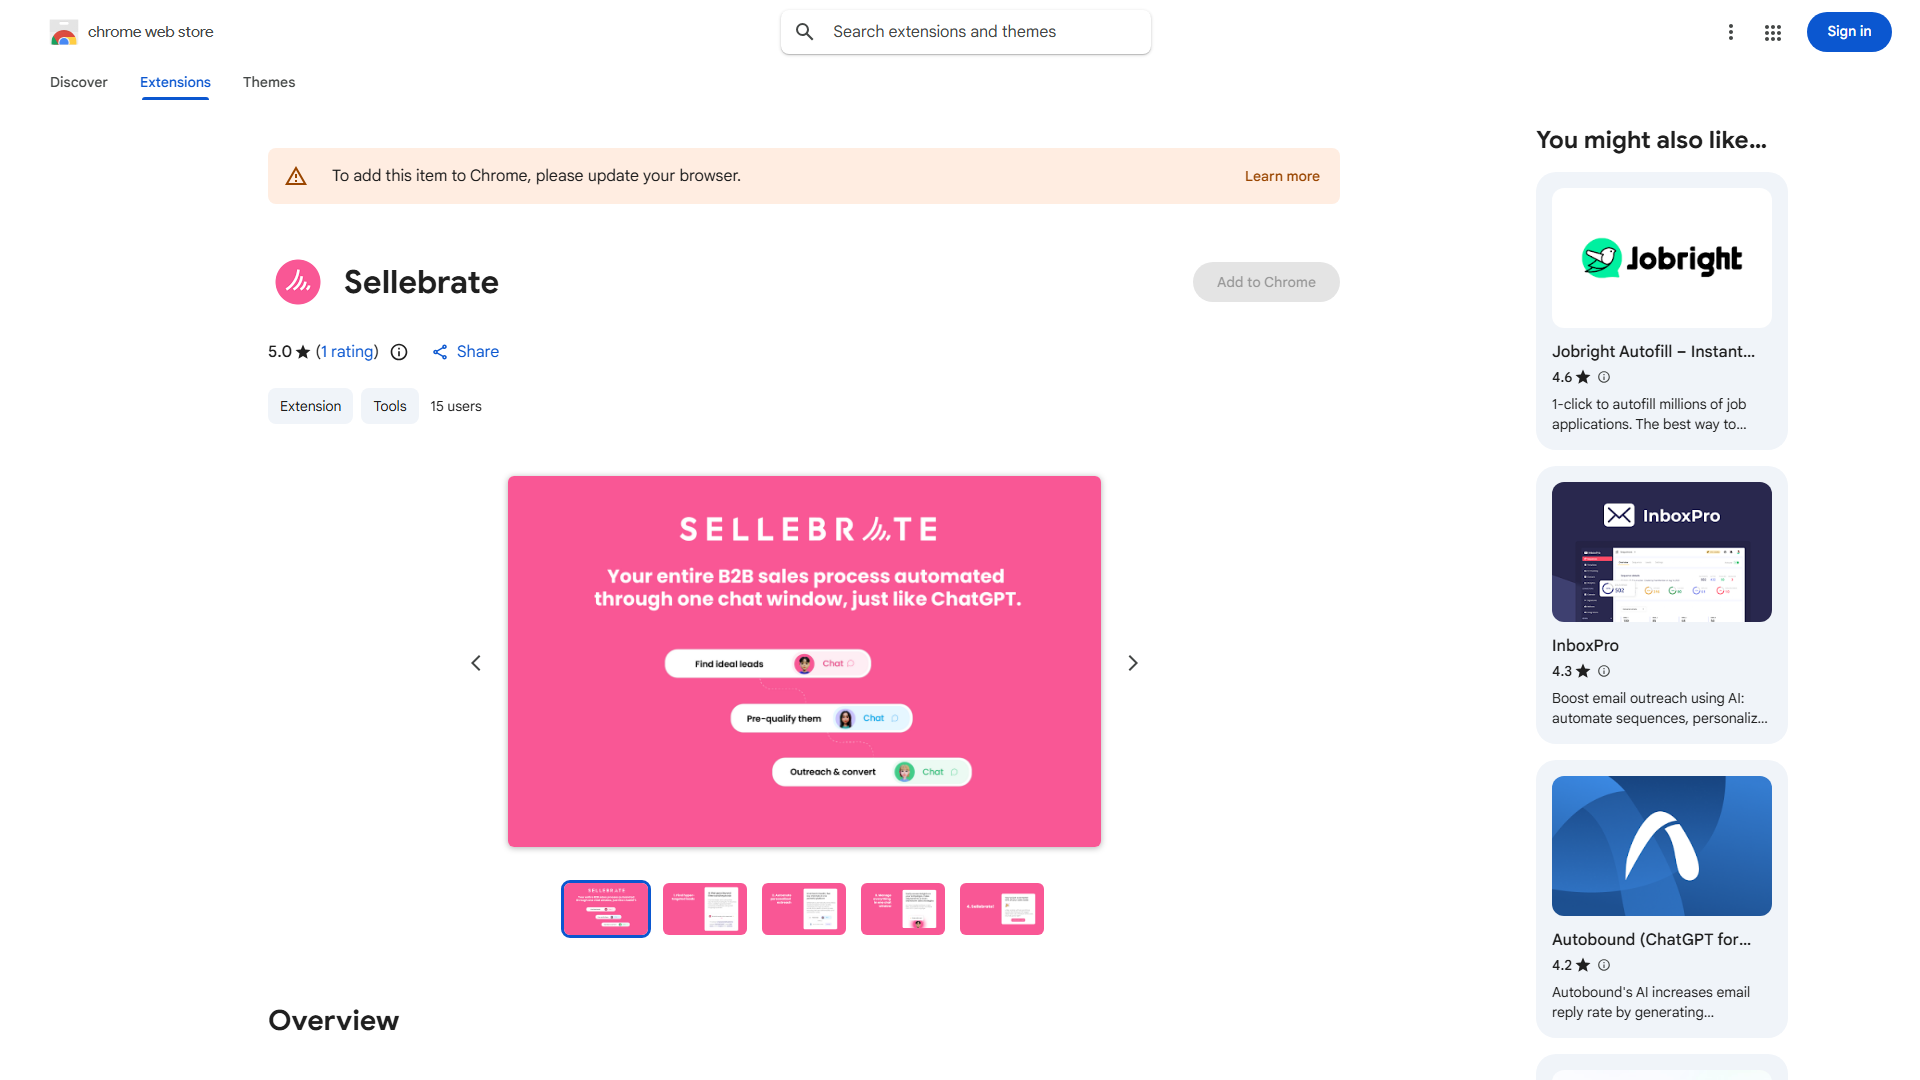Viewport: 1920px width, 1080px height.
Task: Click the search magnifier icon
Action: [805, 32]
